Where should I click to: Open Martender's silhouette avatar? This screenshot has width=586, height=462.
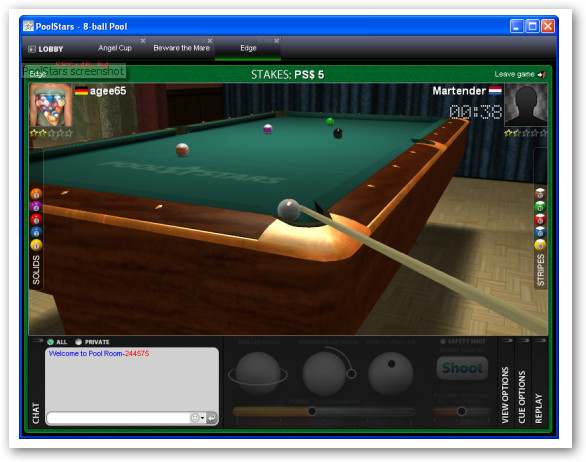click(x=526, y=105)
